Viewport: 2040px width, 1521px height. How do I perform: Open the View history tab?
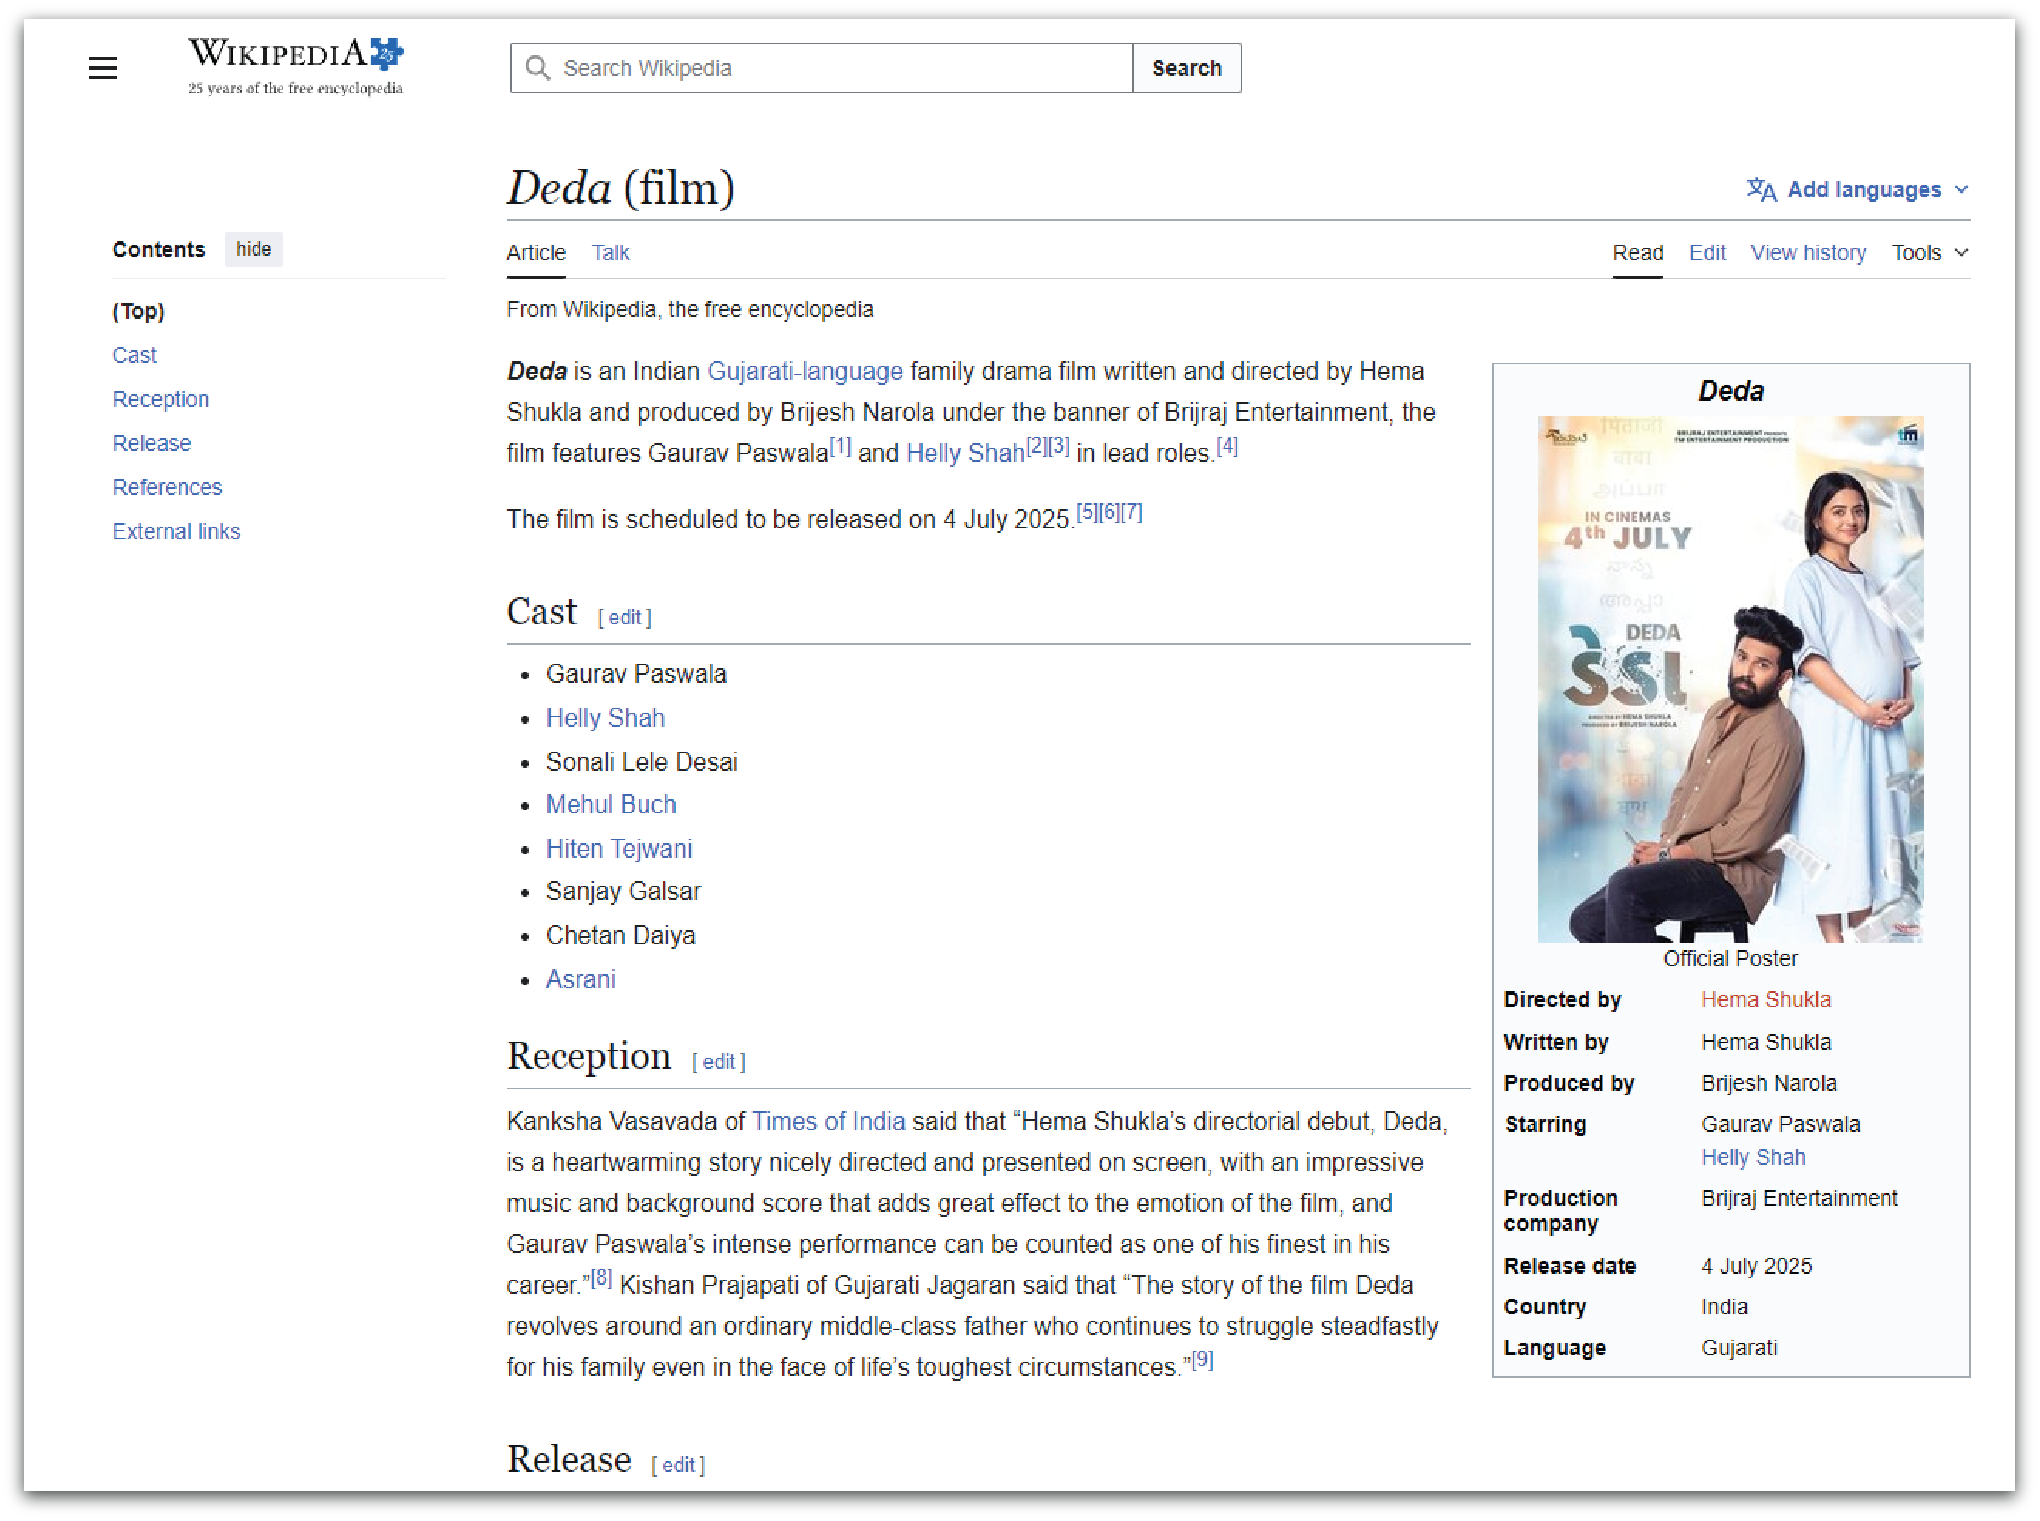1807,252
